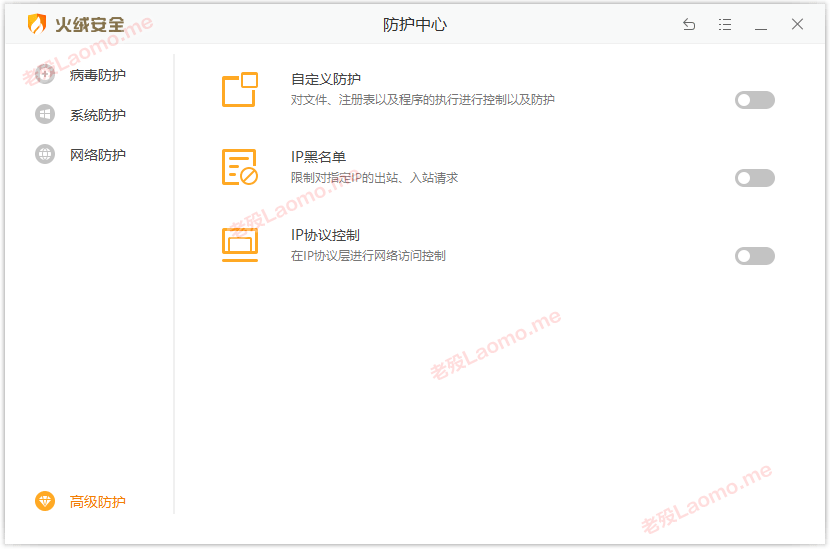The image size is (830, 549).
Task: Click the 自定义防护 orange squares icon
Action: point(240,89)
